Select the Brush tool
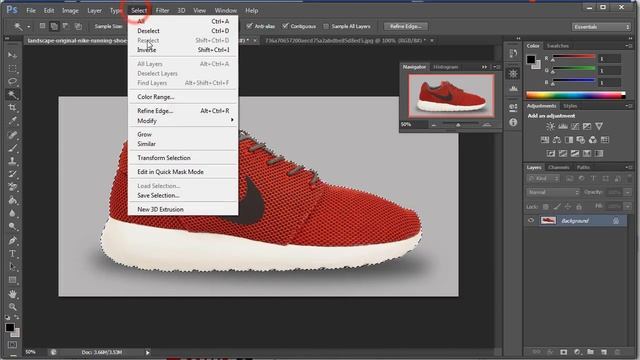Screen dimensions: 640x360 point(12,148)
